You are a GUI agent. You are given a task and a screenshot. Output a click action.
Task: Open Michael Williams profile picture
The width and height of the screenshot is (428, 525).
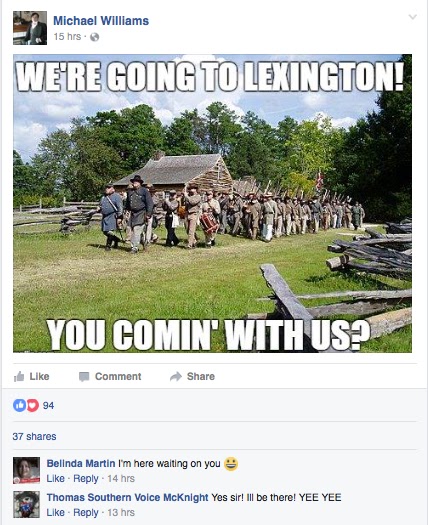point(30,28)
